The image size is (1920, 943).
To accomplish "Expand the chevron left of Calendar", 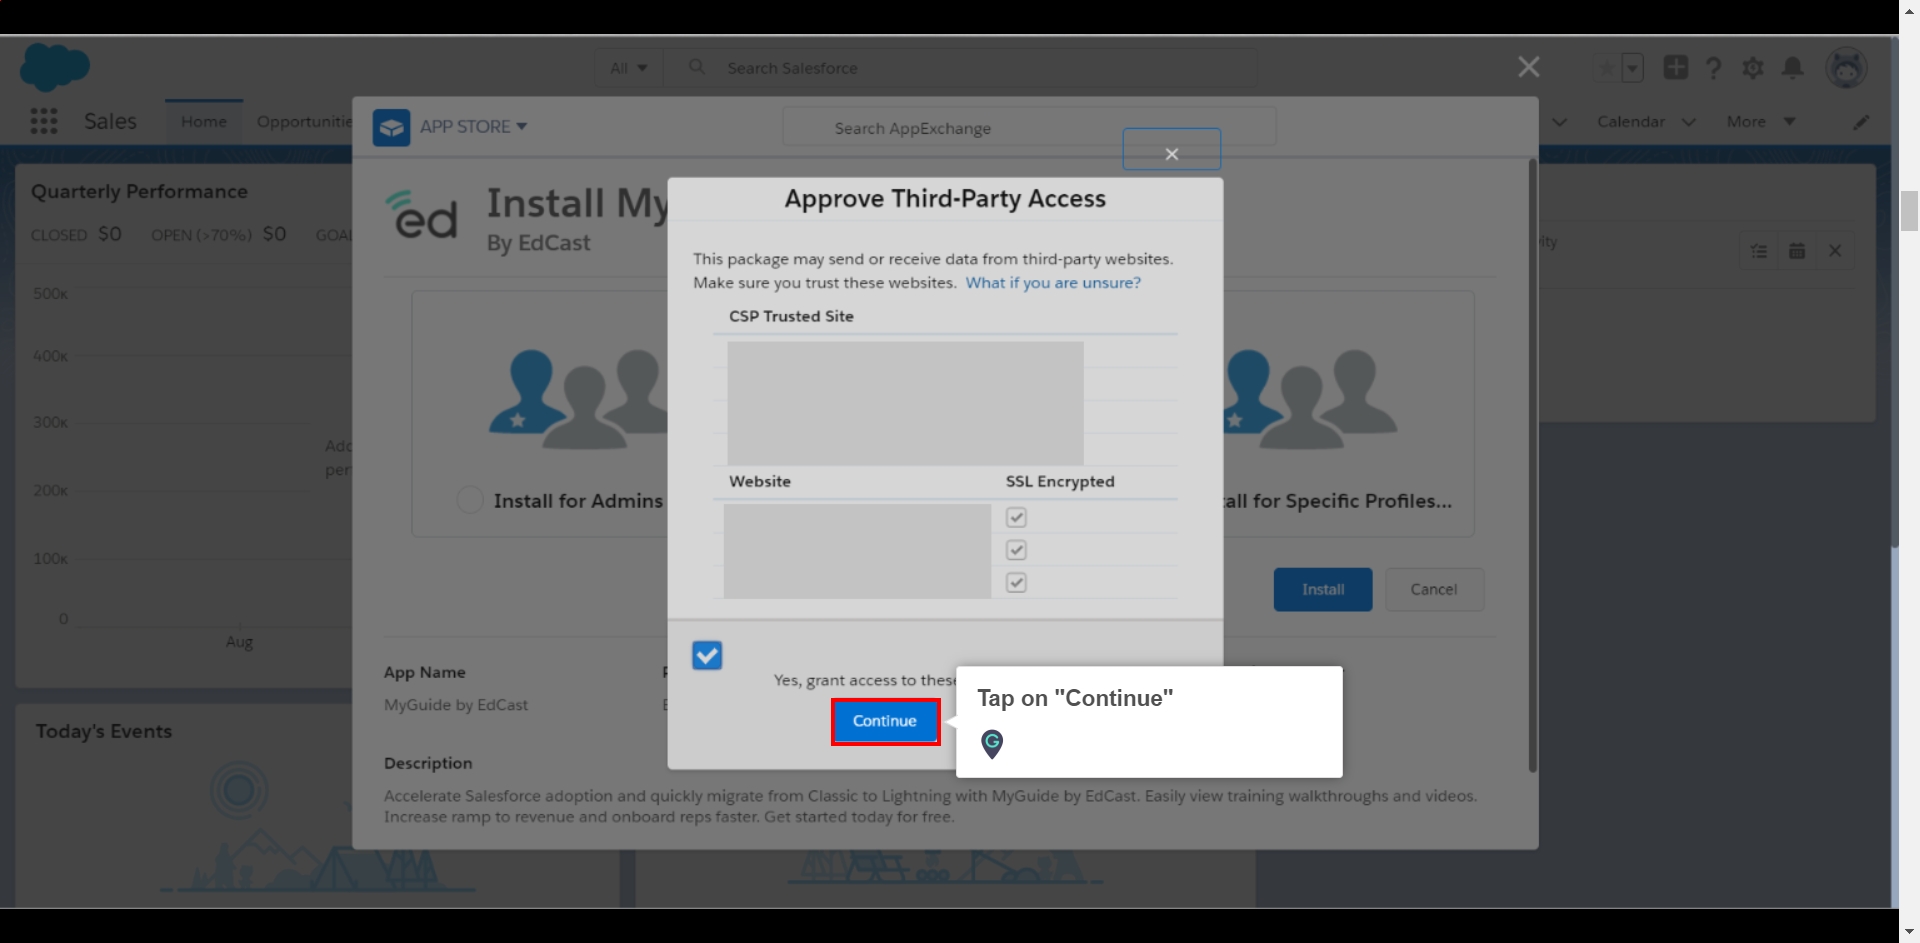I will (x=1560, y=122).
